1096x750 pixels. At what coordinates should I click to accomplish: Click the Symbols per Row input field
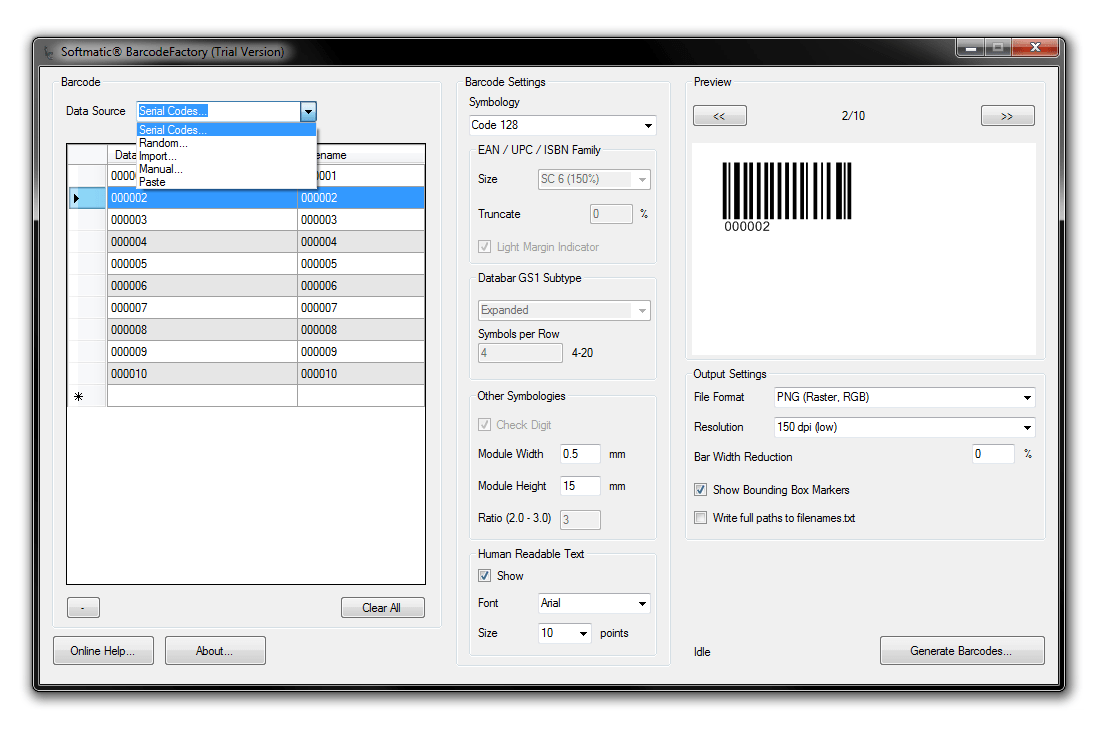coord(520,353)
